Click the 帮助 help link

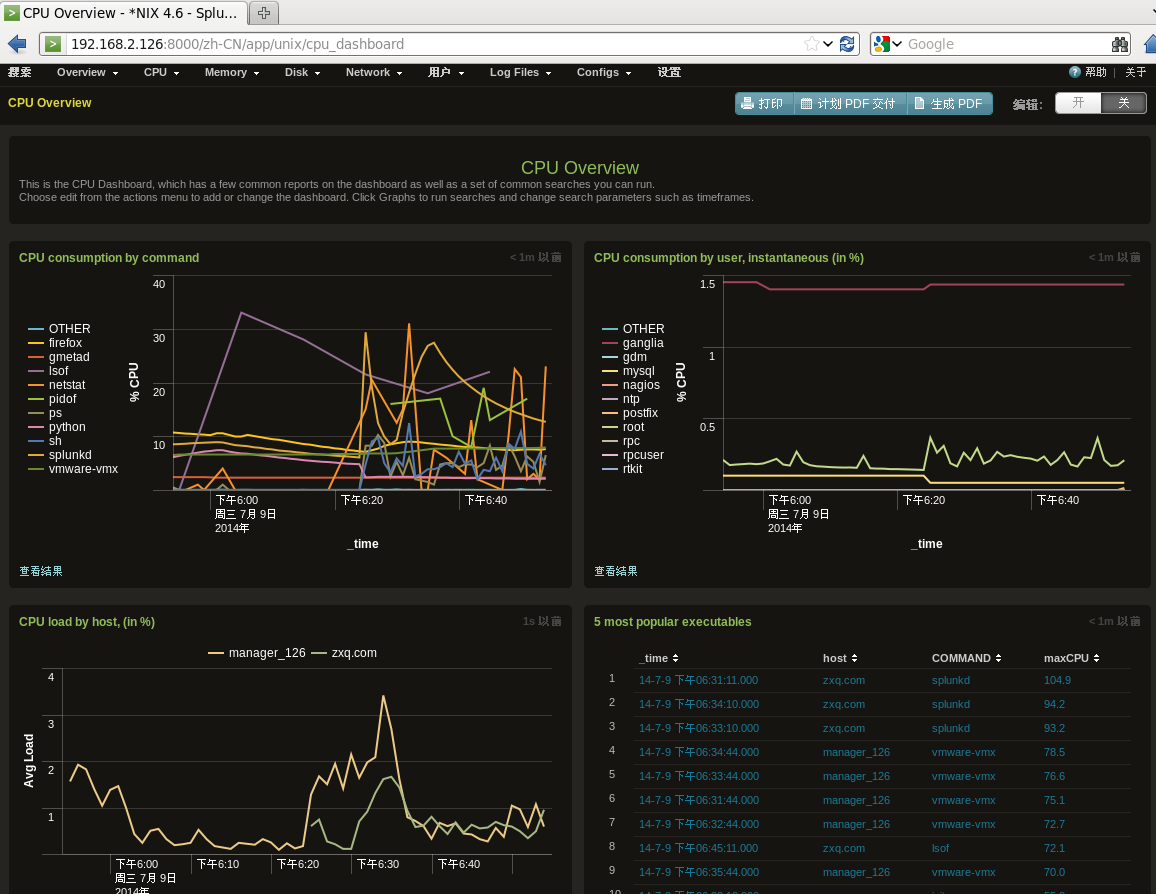1096,72
